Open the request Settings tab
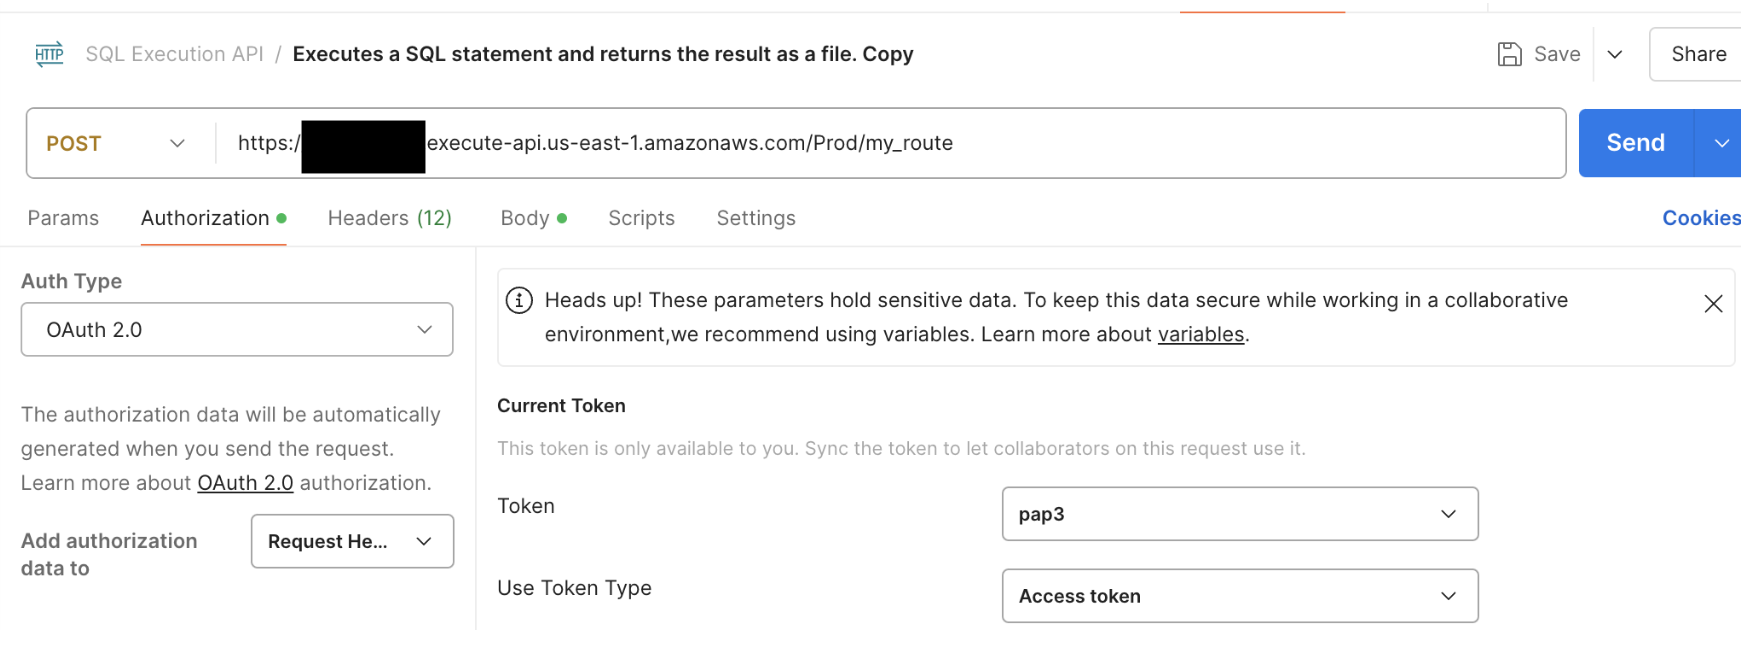 [755, 218]
